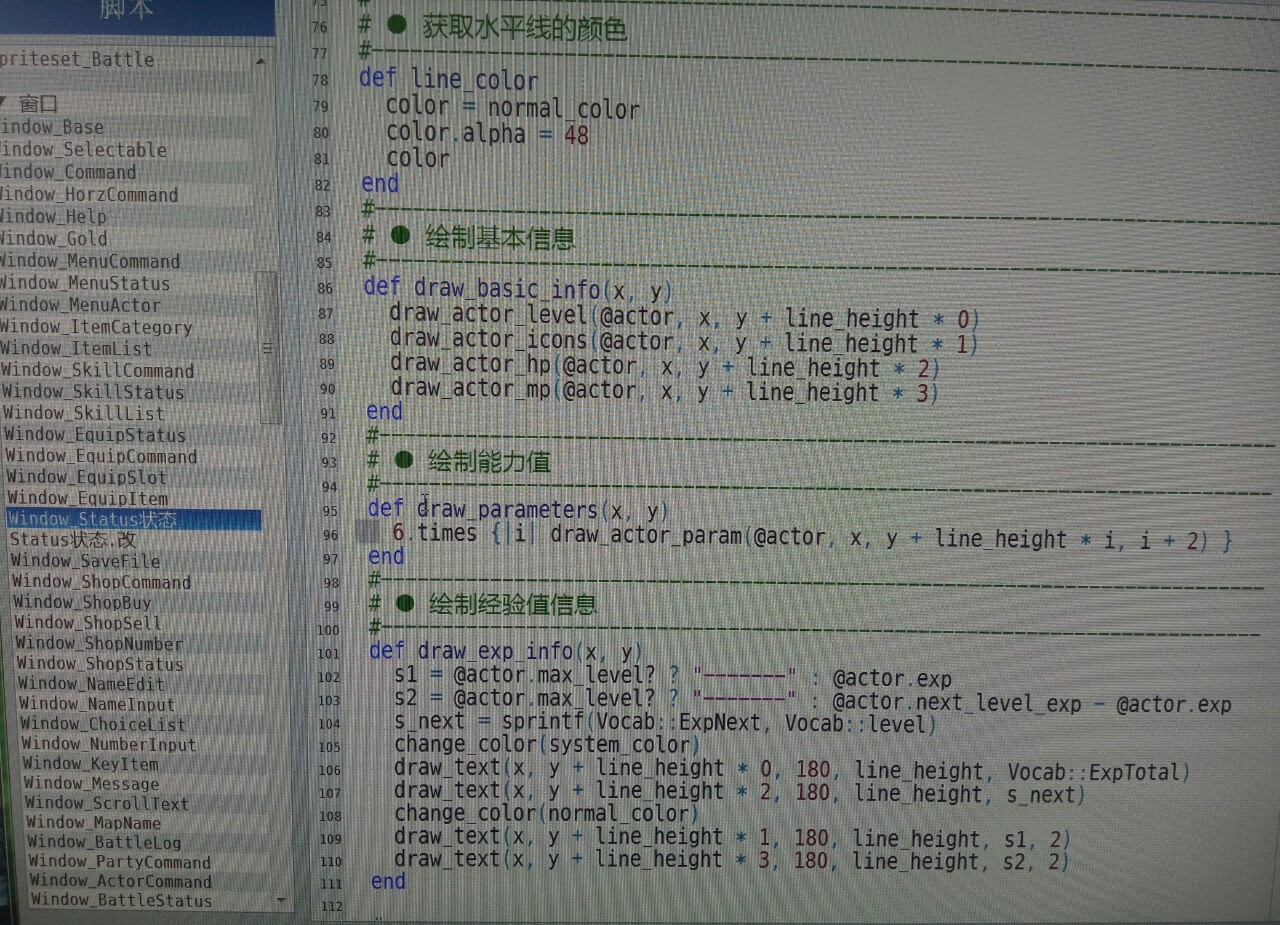
Task: Click scroll-up arrow of script list
Action: pos(261,60)
